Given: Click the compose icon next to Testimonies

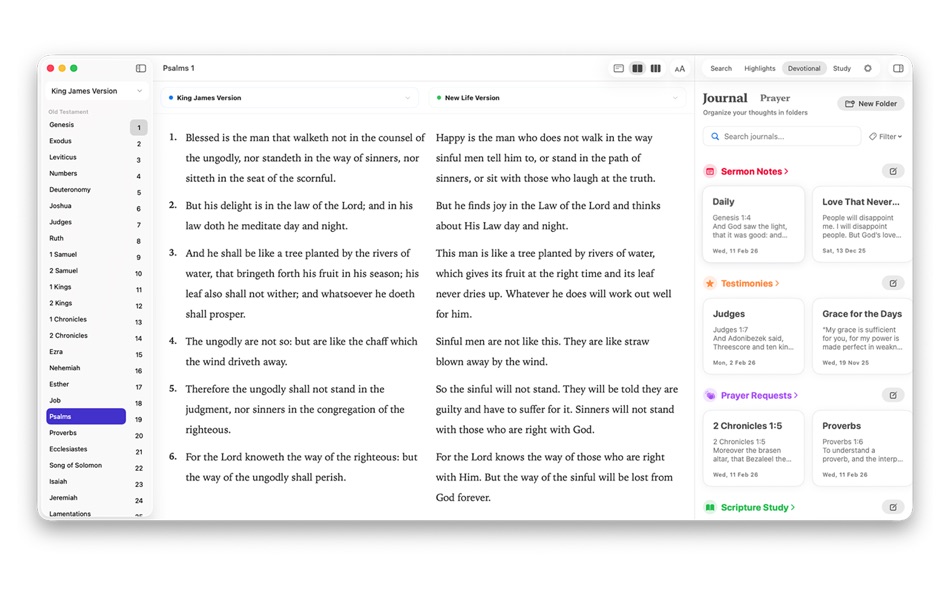Looking at the screenshot, I should 893,283.
